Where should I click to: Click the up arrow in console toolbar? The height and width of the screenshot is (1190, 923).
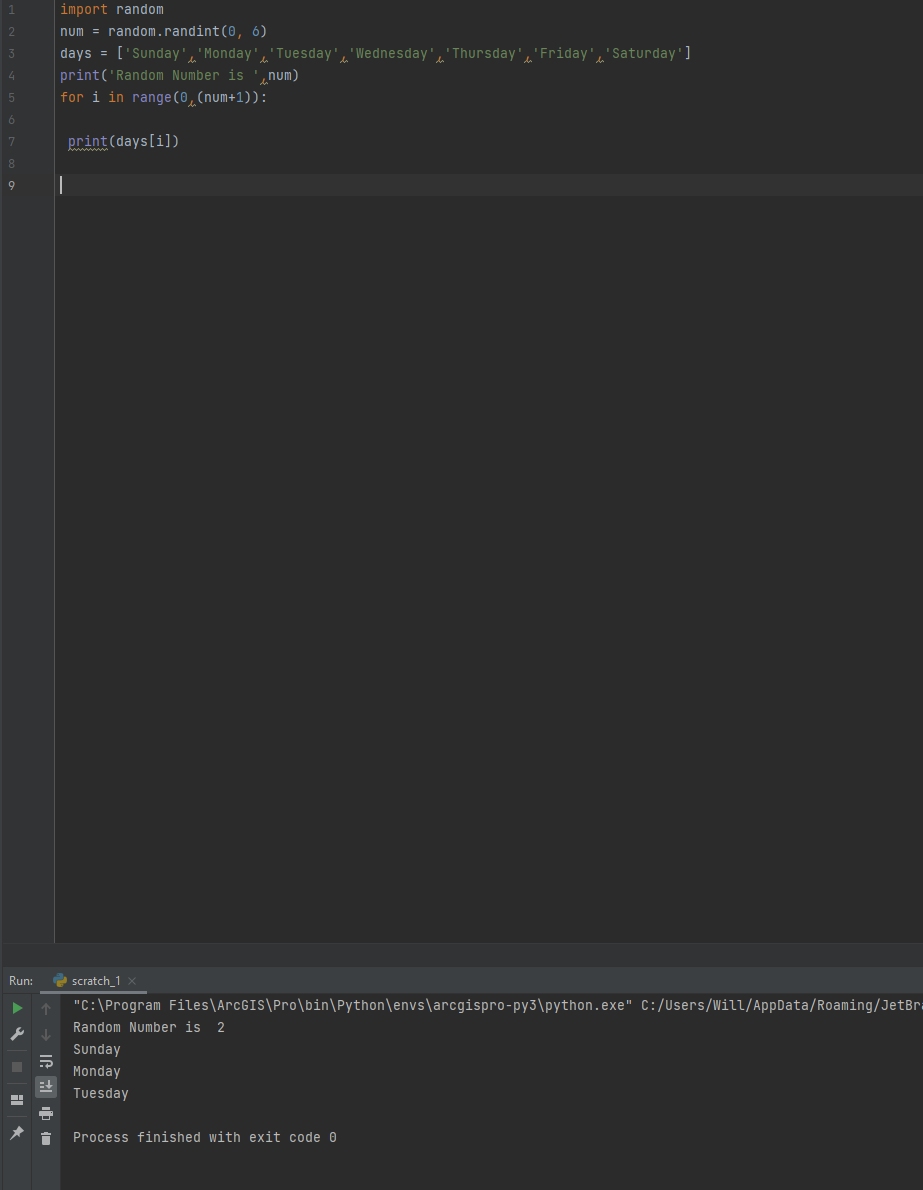click(46, 1007)
